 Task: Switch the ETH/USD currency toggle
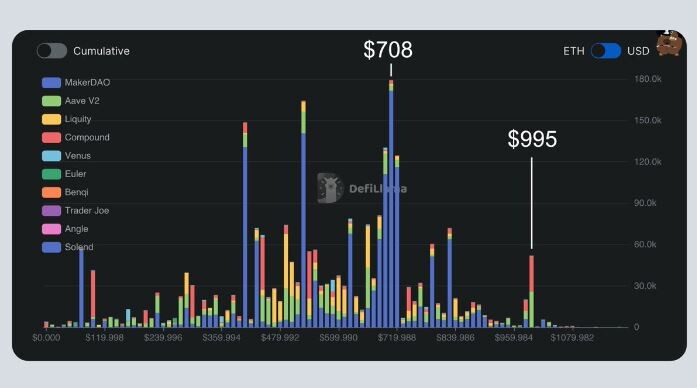[606, 51]
